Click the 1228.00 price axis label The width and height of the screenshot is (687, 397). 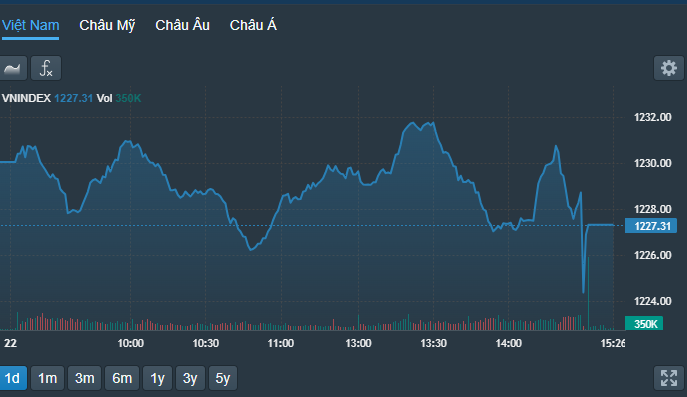coord(652,209)
